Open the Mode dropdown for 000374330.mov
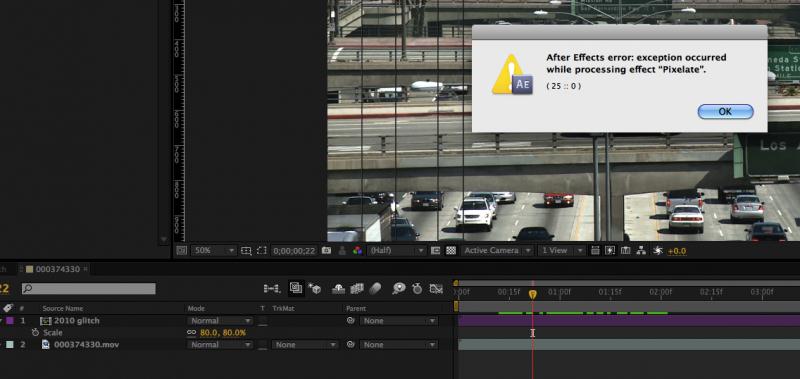Image resolution: width=800 pixels, height=379 pixels. (220, 345)
